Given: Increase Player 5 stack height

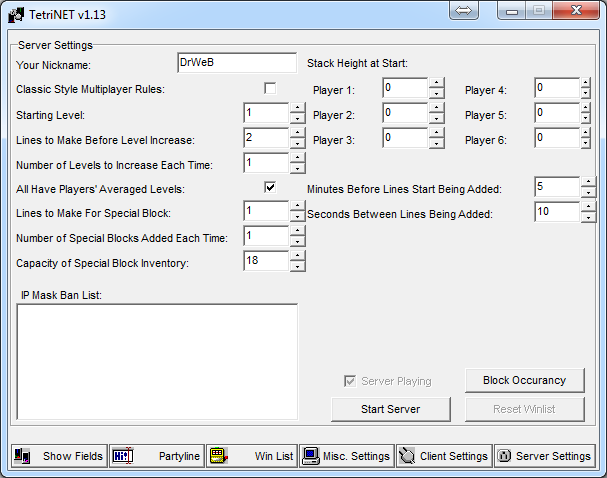Looking at the screenshot, I should 585,108.
